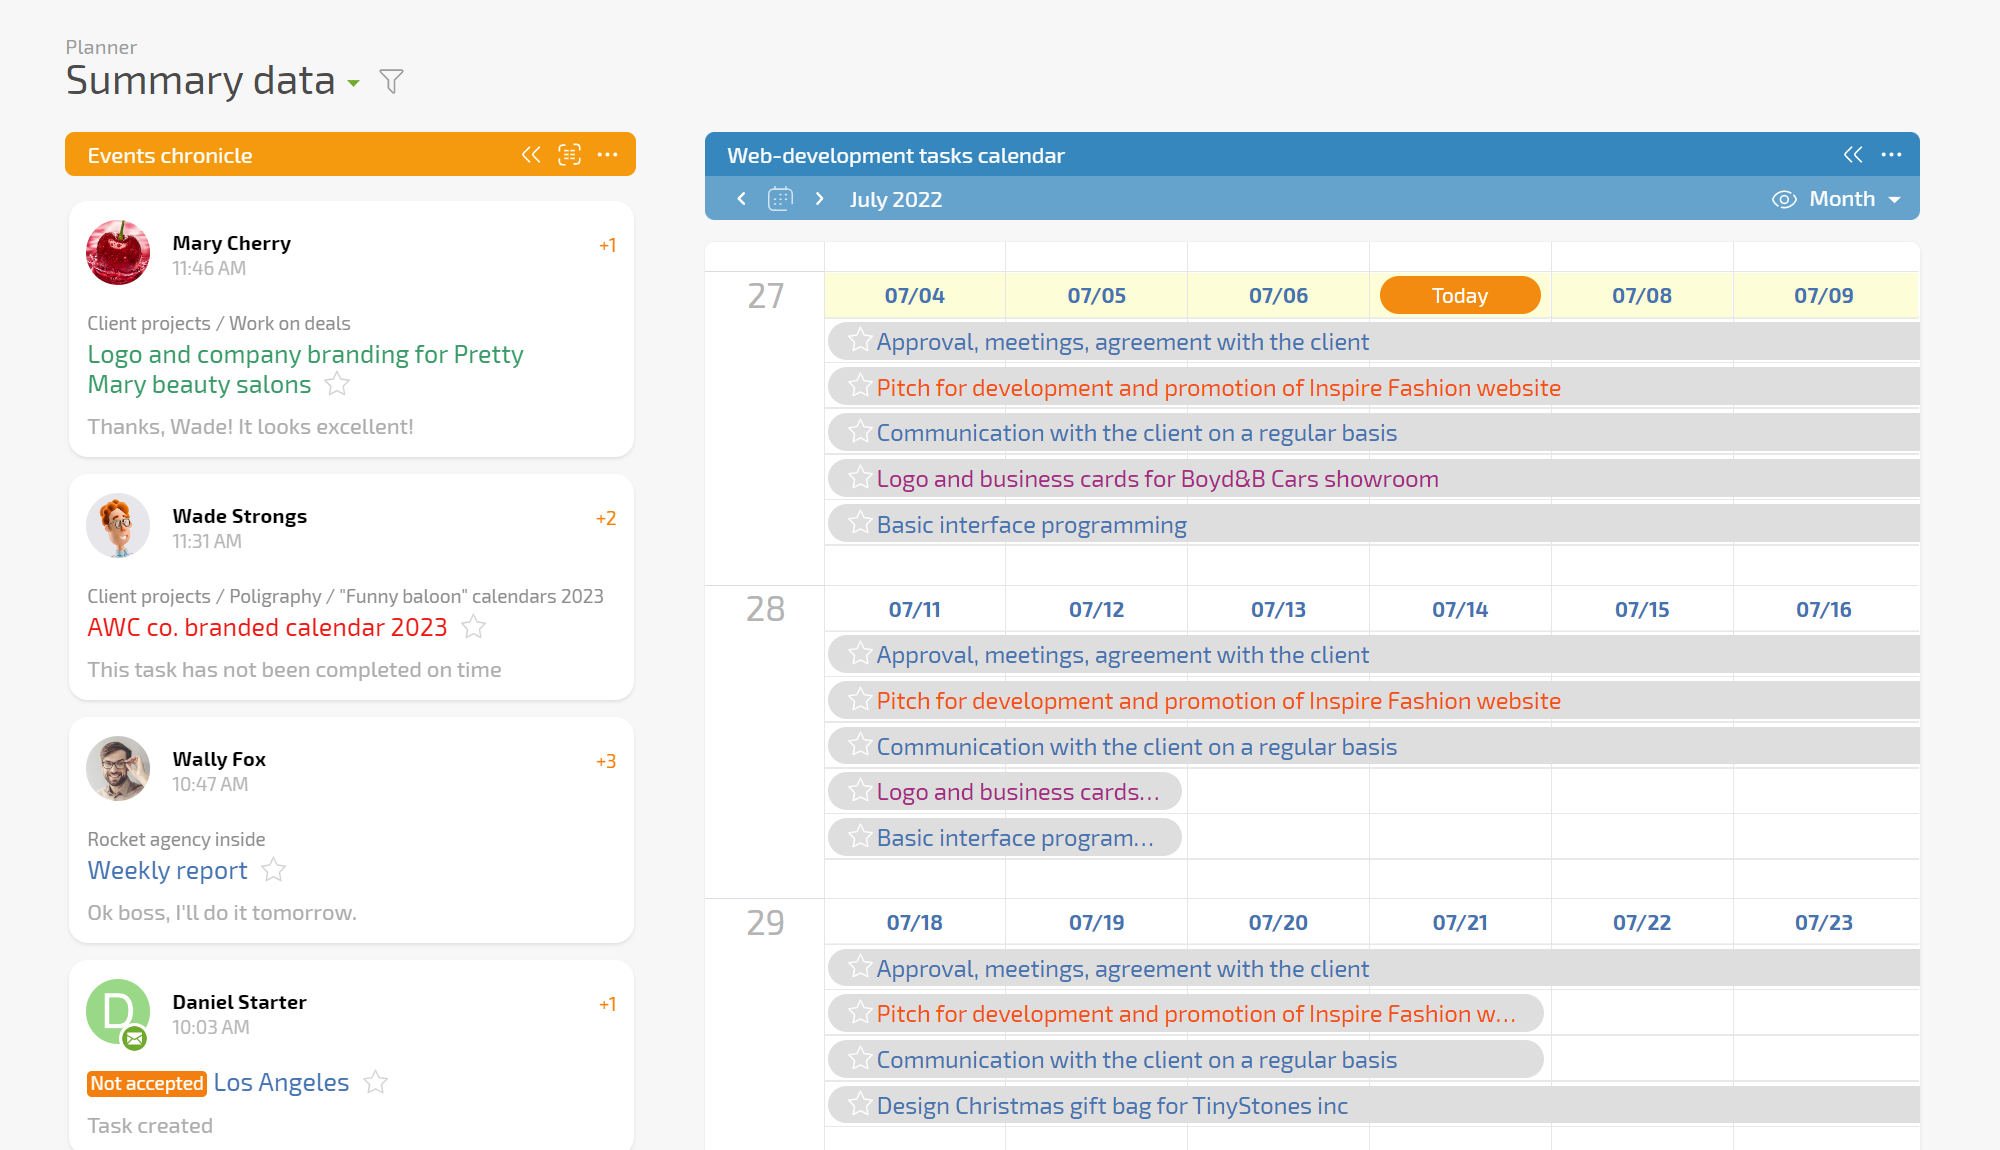Expand the Summary data dropdown arrow
Viewport: 2000px width, 1150px height.
[353, 84]
